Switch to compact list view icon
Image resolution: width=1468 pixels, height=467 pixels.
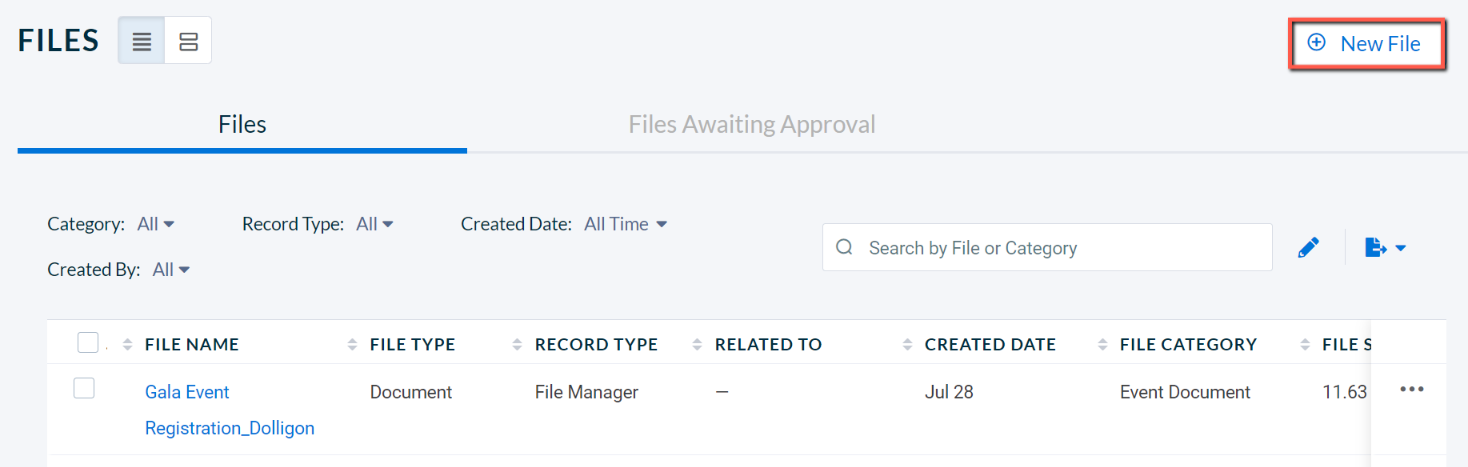click(142, 42)
